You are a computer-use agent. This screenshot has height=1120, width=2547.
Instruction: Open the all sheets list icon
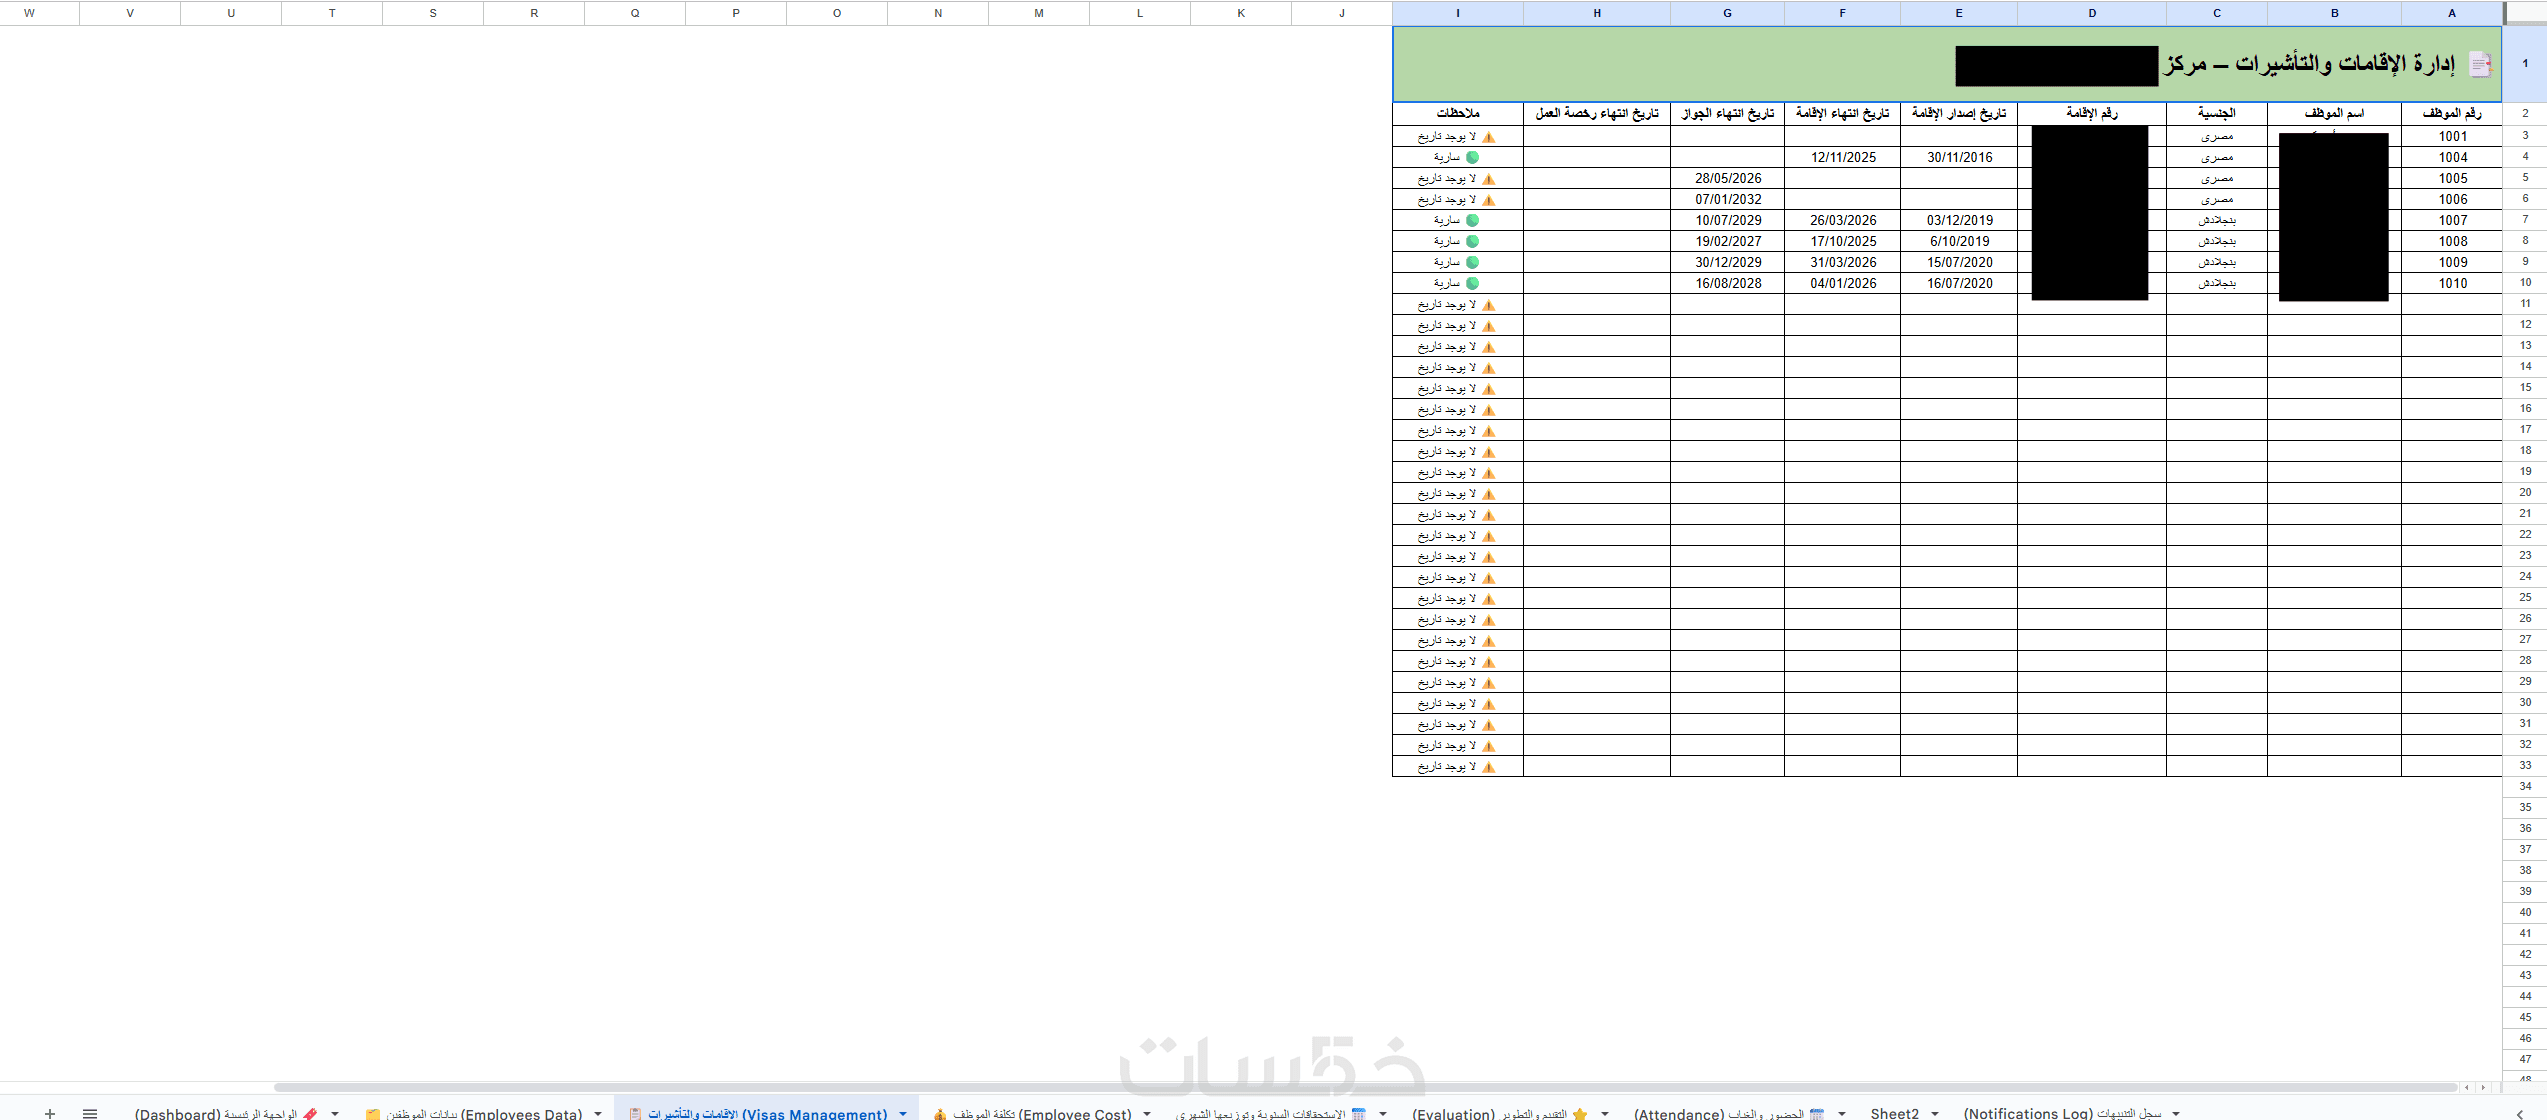(90, 1113)
